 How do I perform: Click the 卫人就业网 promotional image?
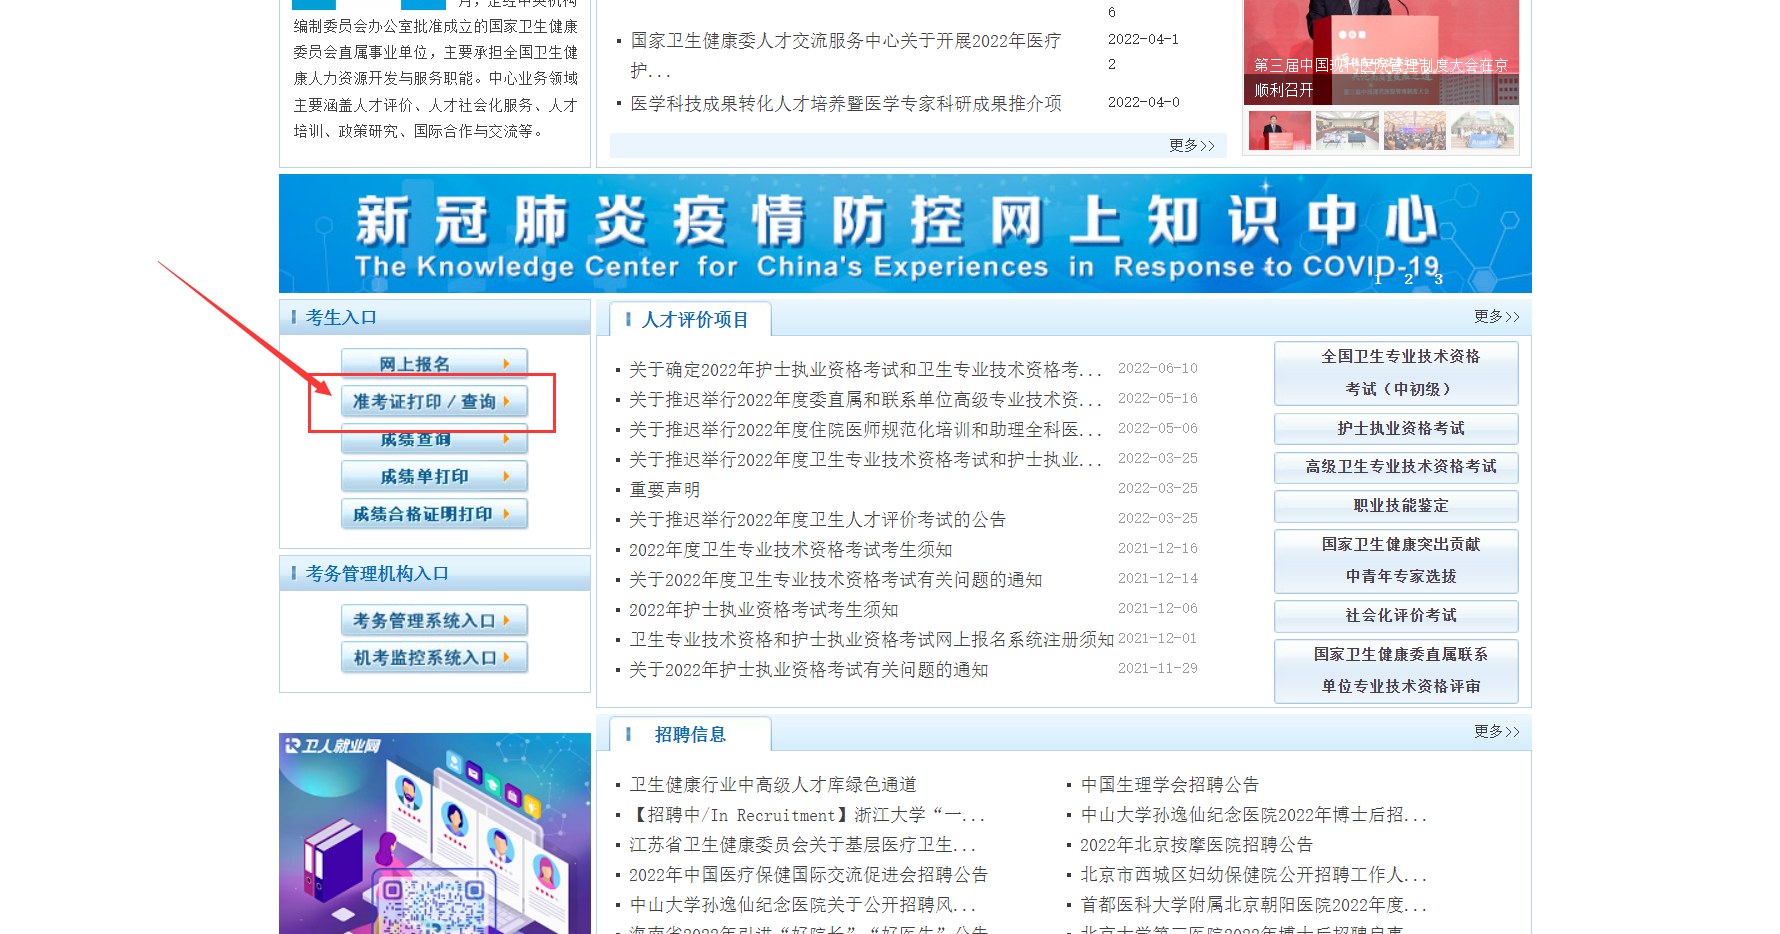[434, 834]
